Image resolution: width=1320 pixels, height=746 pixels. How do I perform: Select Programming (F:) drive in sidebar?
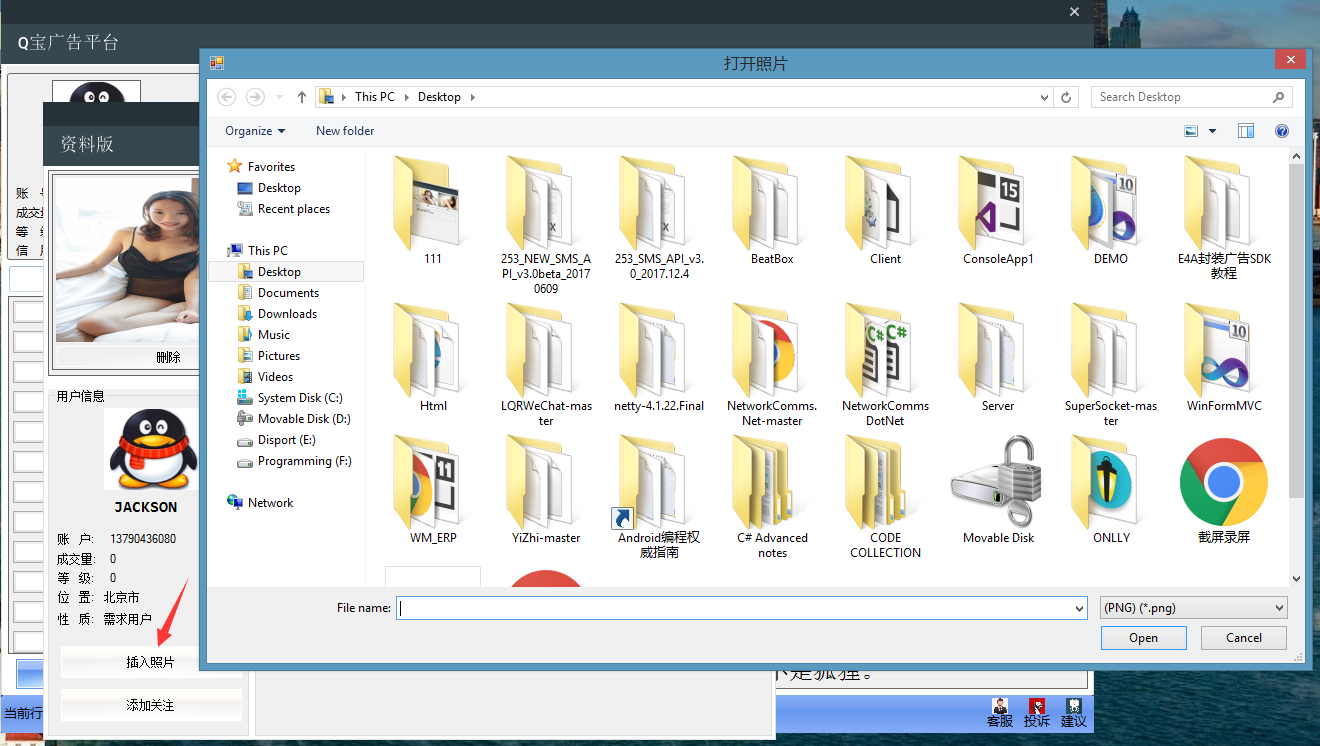coord(304,461)
